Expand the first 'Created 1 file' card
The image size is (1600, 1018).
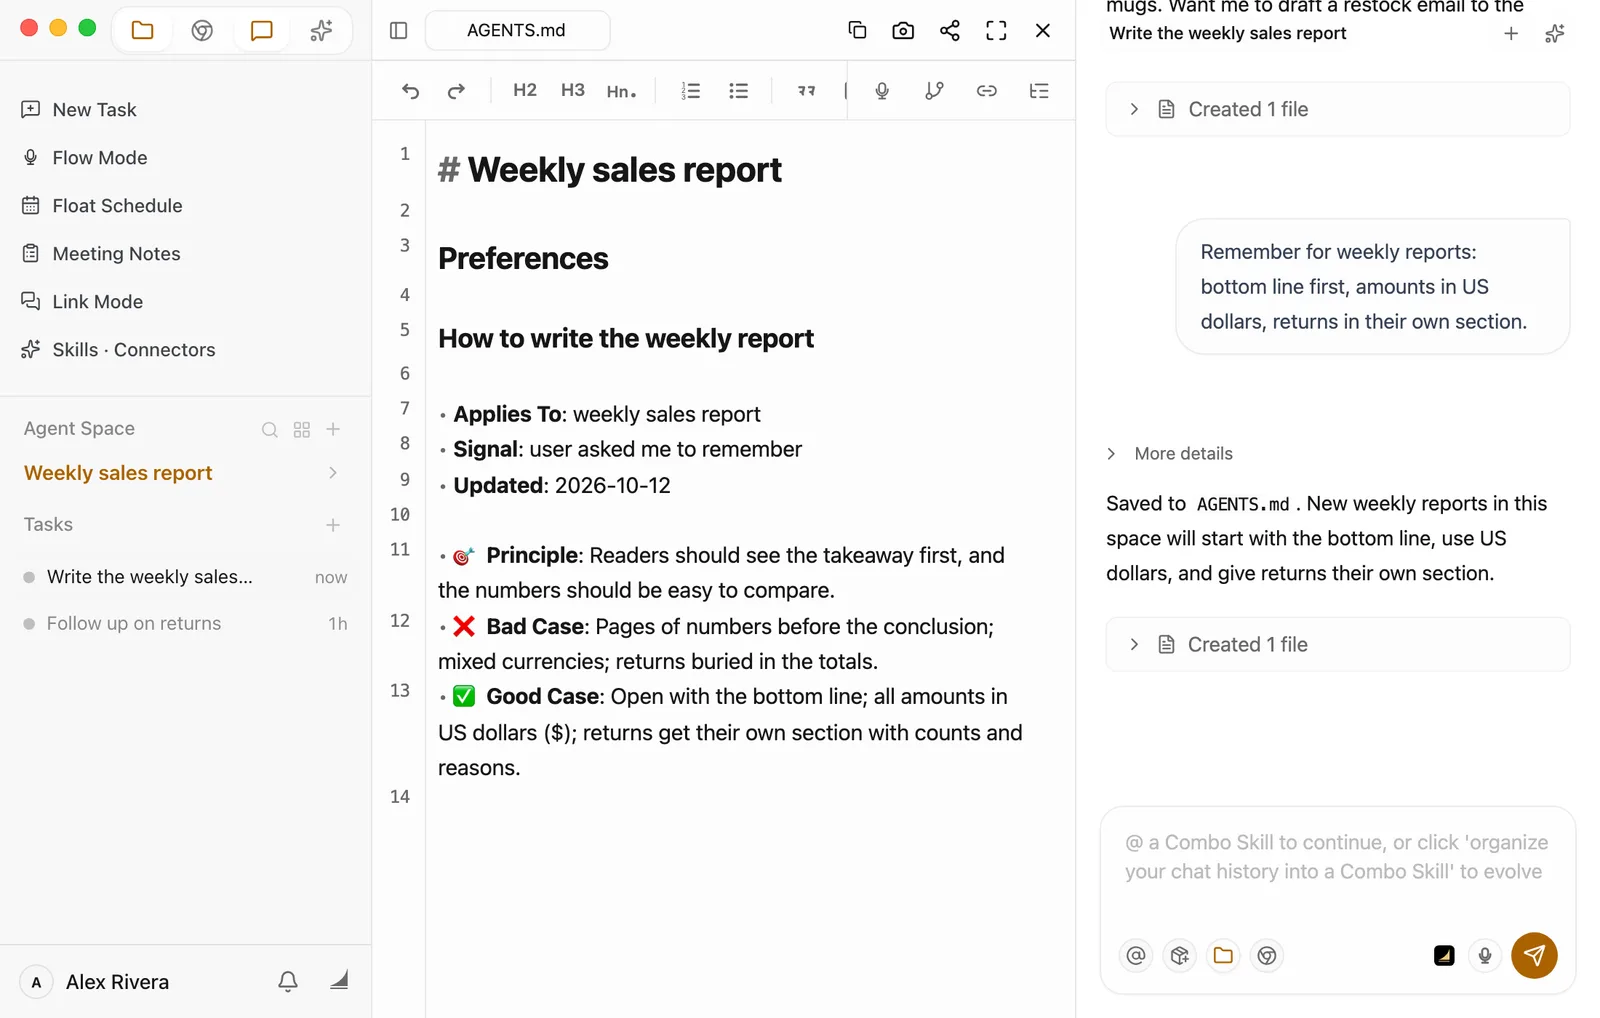(x=1338, y=109)
